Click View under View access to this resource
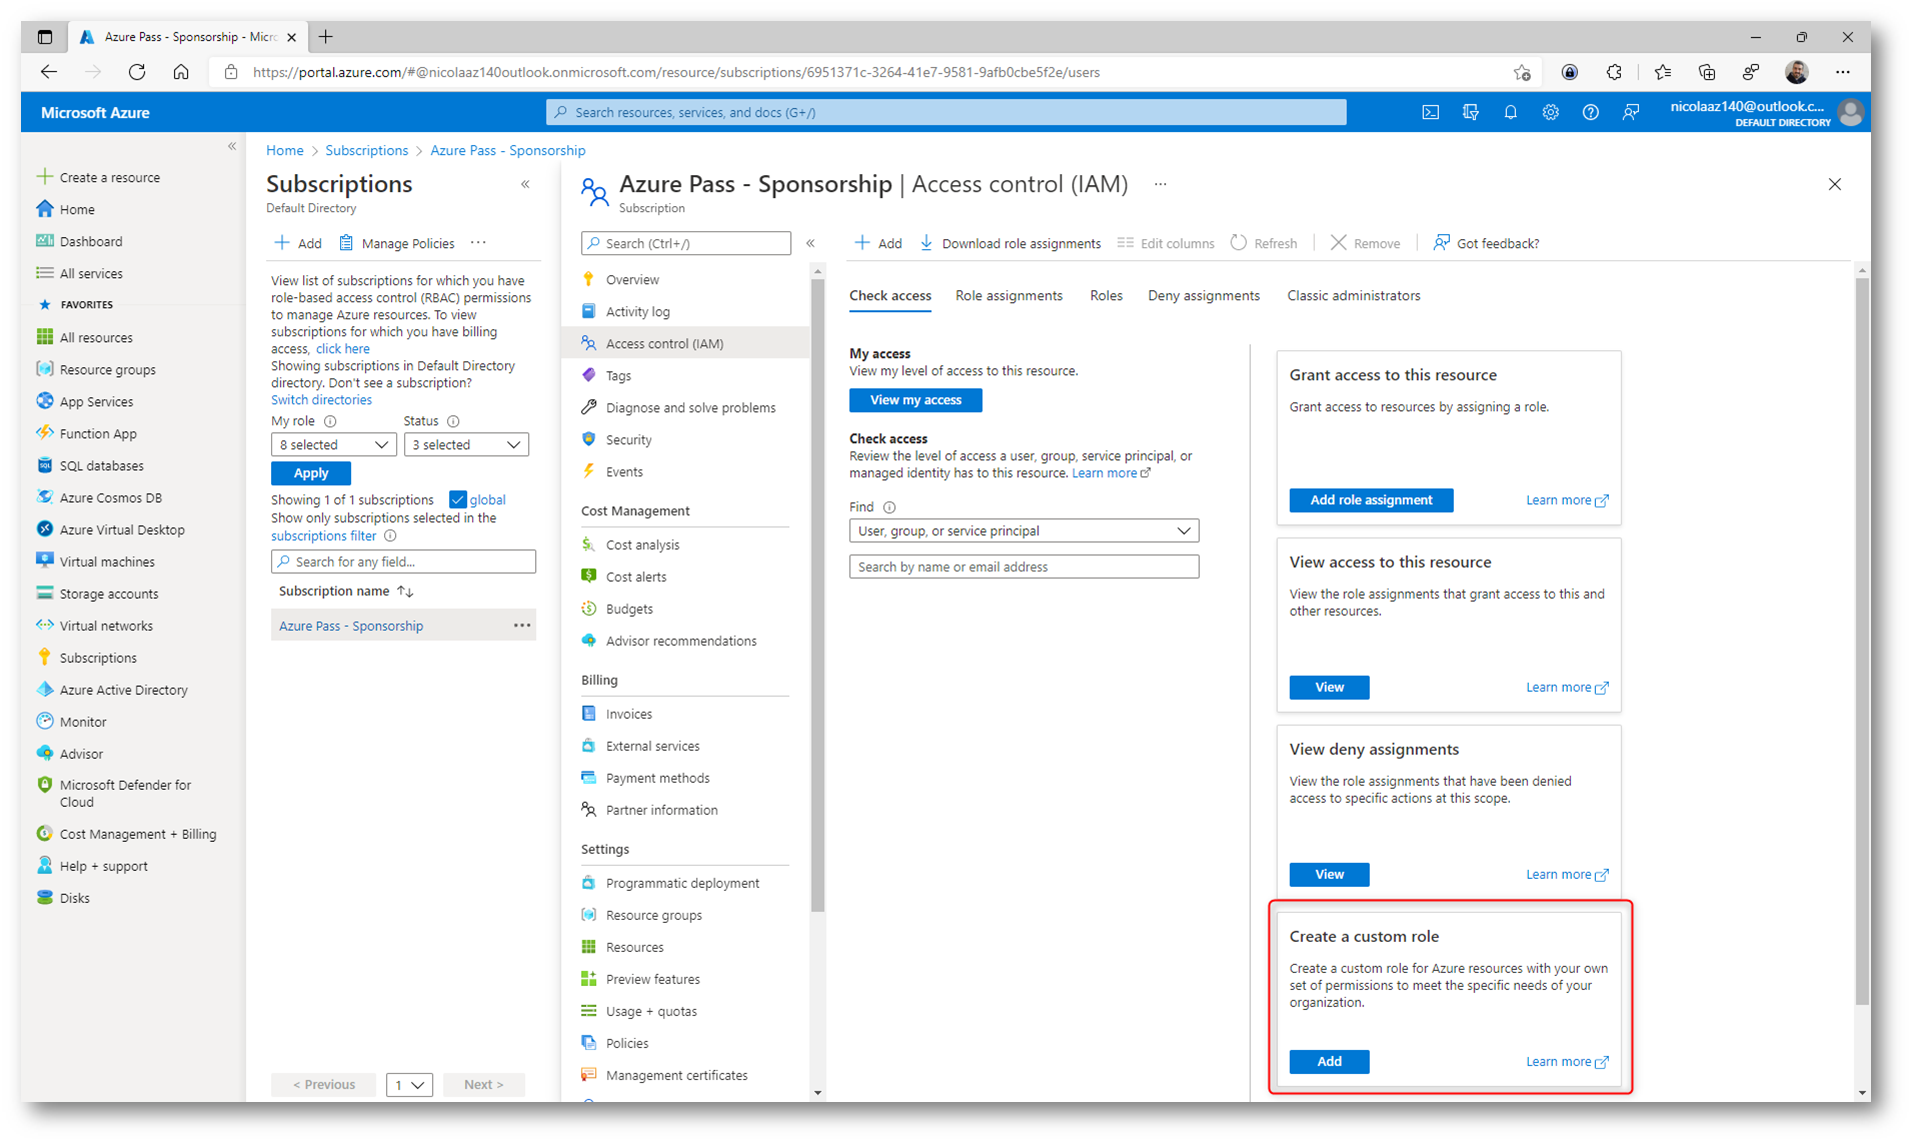Screen dimensions: 1913x1144 (1328, 687)
